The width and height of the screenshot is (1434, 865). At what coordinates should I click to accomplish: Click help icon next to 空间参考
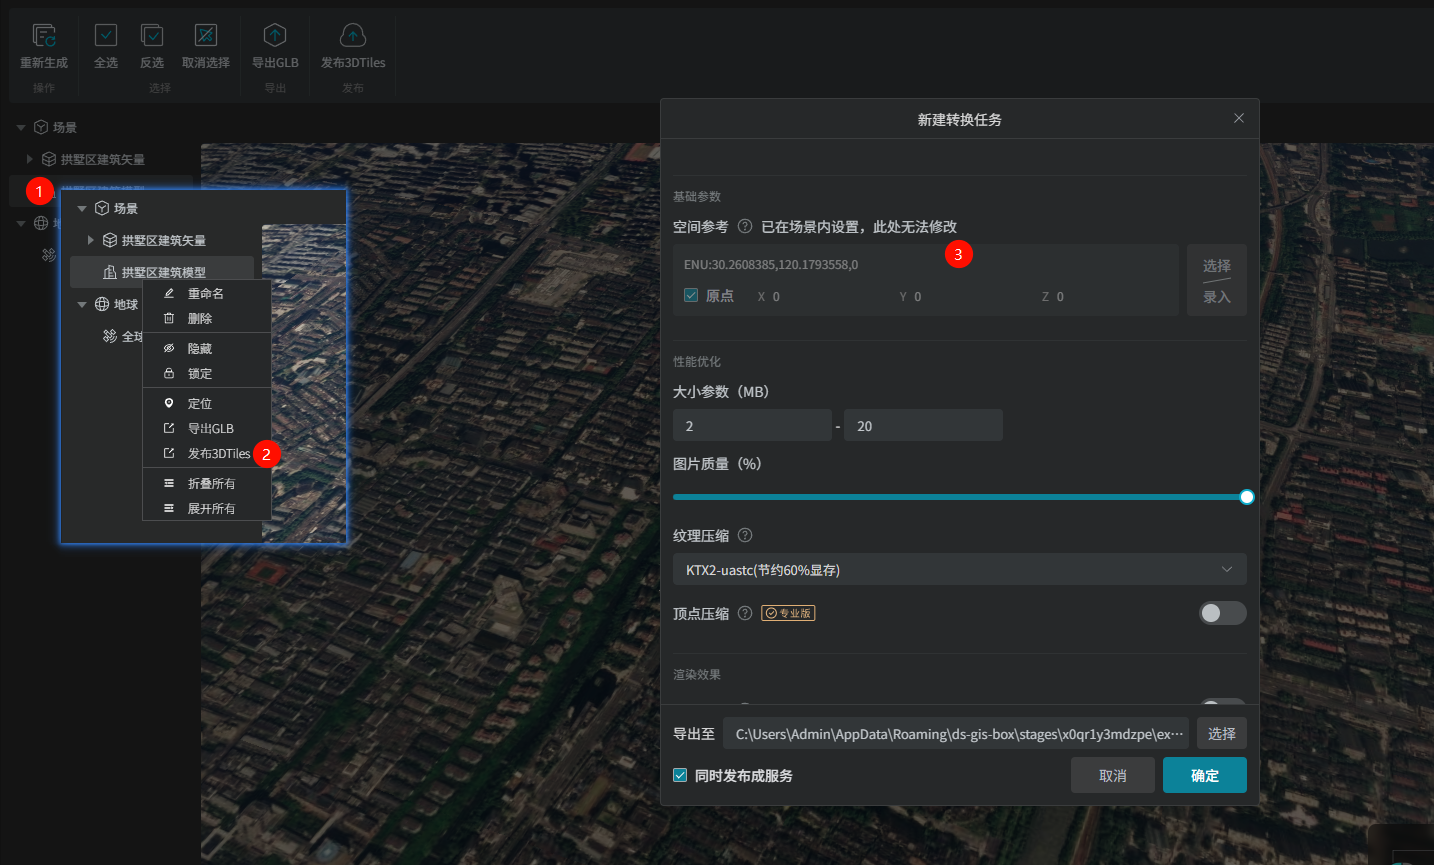tap(745, 227)
